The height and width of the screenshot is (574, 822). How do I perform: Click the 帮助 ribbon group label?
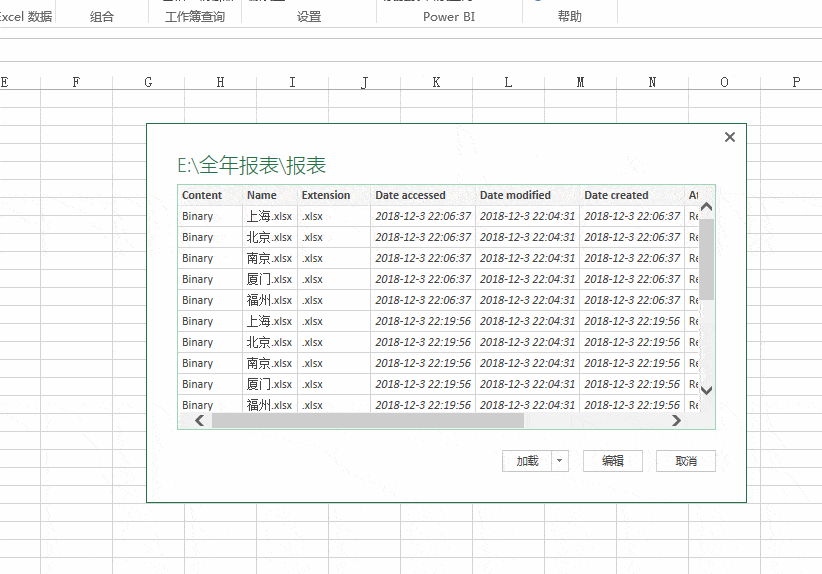tap(569, 17)
